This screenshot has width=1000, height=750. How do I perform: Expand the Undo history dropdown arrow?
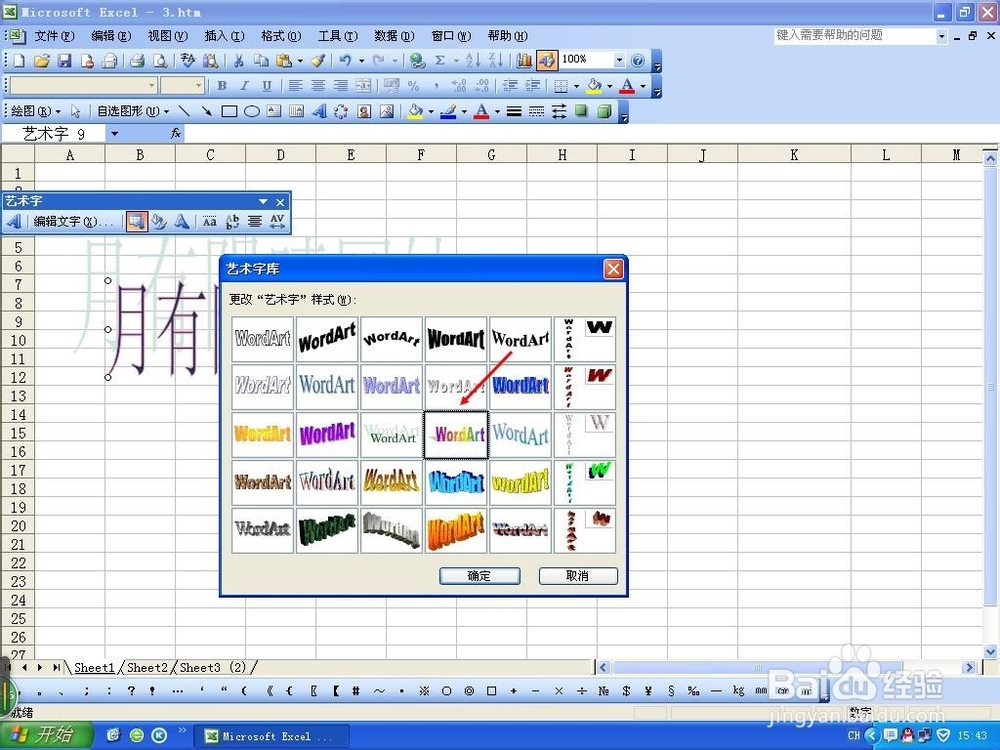coord(362,61)
